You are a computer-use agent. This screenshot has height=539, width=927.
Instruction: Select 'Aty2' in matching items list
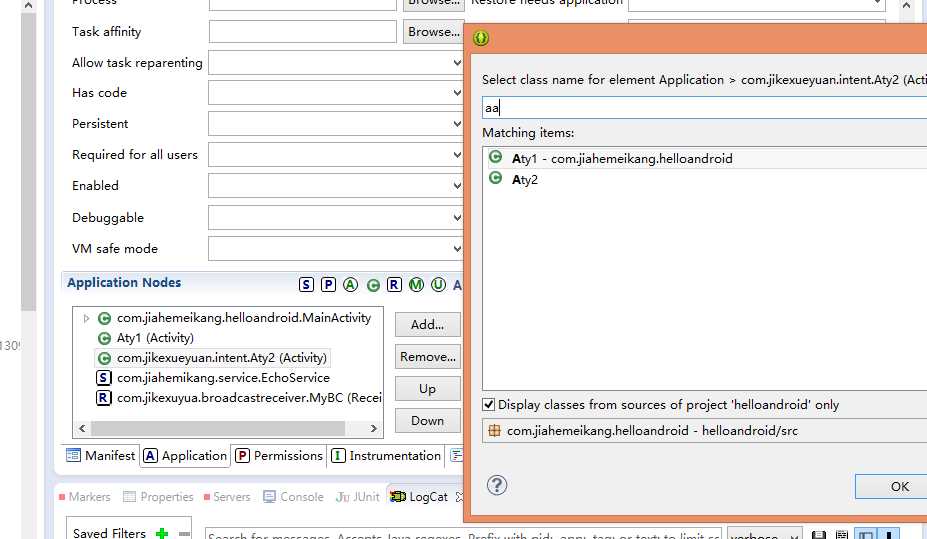[705, 179]
